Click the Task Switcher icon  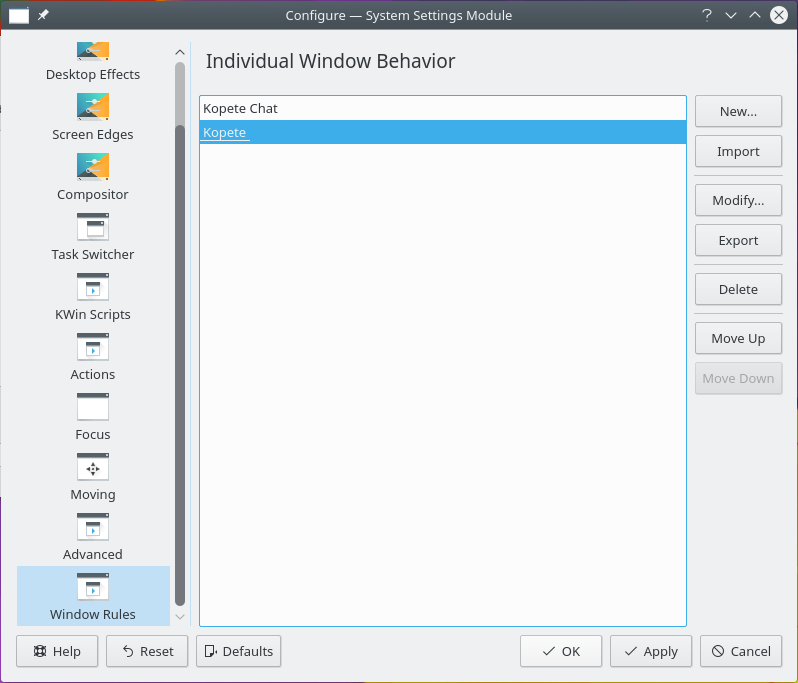coord(93,227)
